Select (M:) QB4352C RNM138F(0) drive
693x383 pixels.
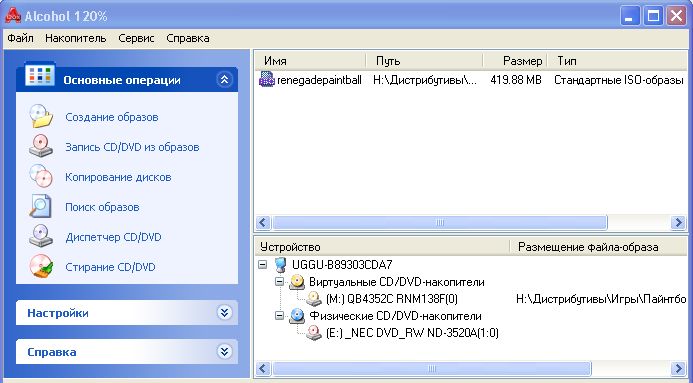pyautogui.click(x=392, y=299)
